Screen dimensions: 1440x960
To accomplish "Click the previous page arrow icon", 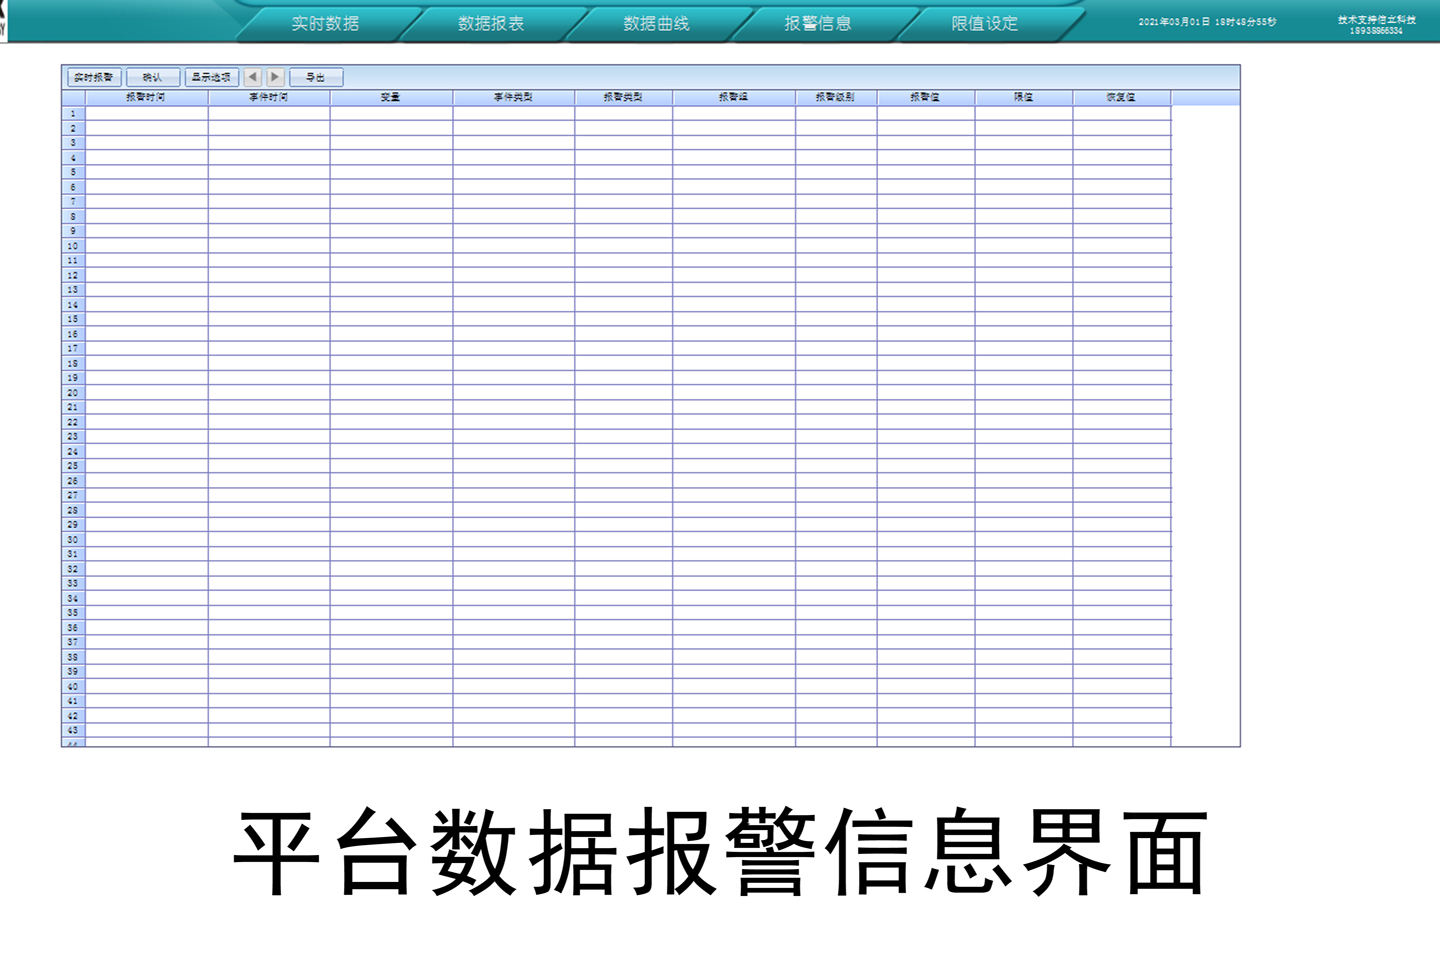I will pos(252,77).
